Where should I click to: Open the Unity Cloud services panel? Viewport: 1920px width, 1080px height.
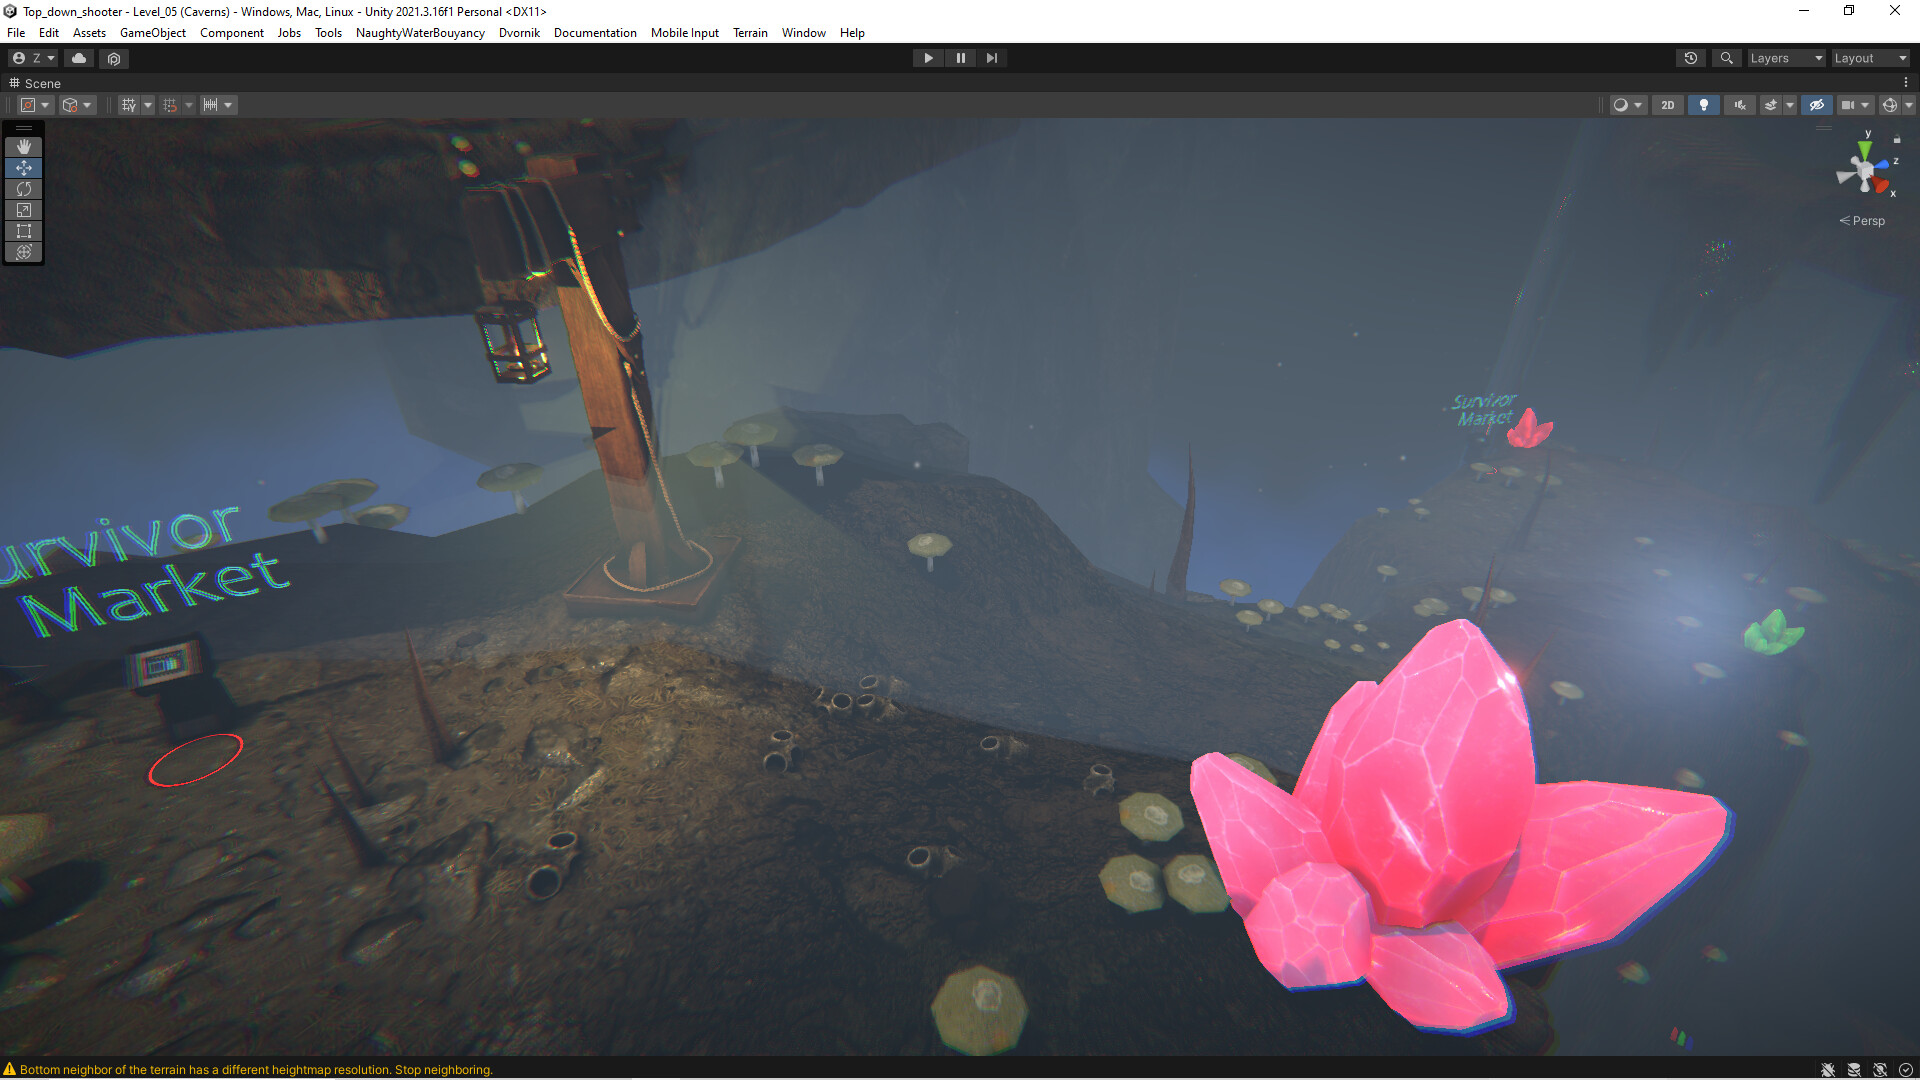click(x=79, y=58)
